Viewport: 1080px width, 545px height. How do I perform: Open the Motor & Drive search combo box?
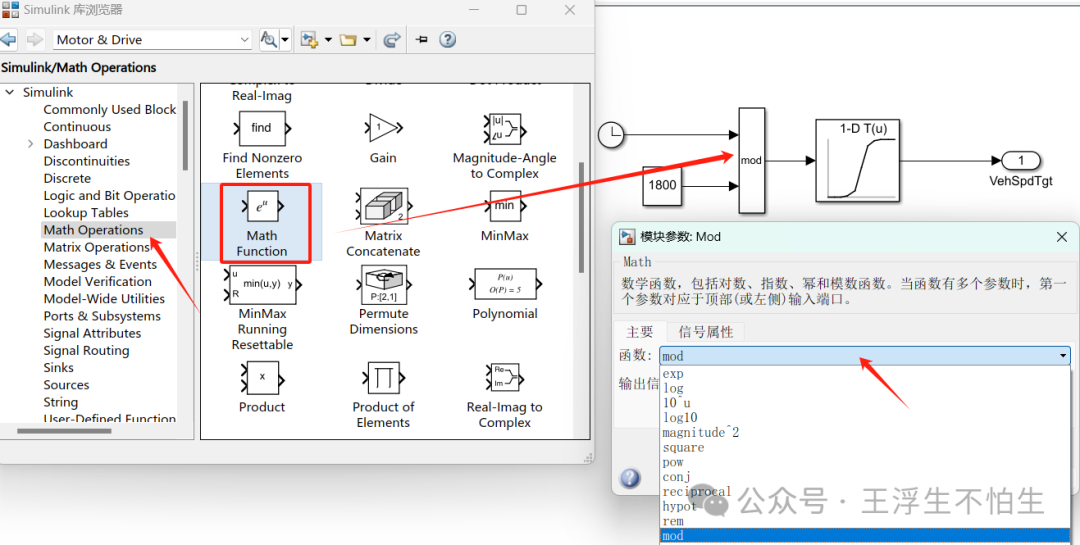(x=153, y=40)
